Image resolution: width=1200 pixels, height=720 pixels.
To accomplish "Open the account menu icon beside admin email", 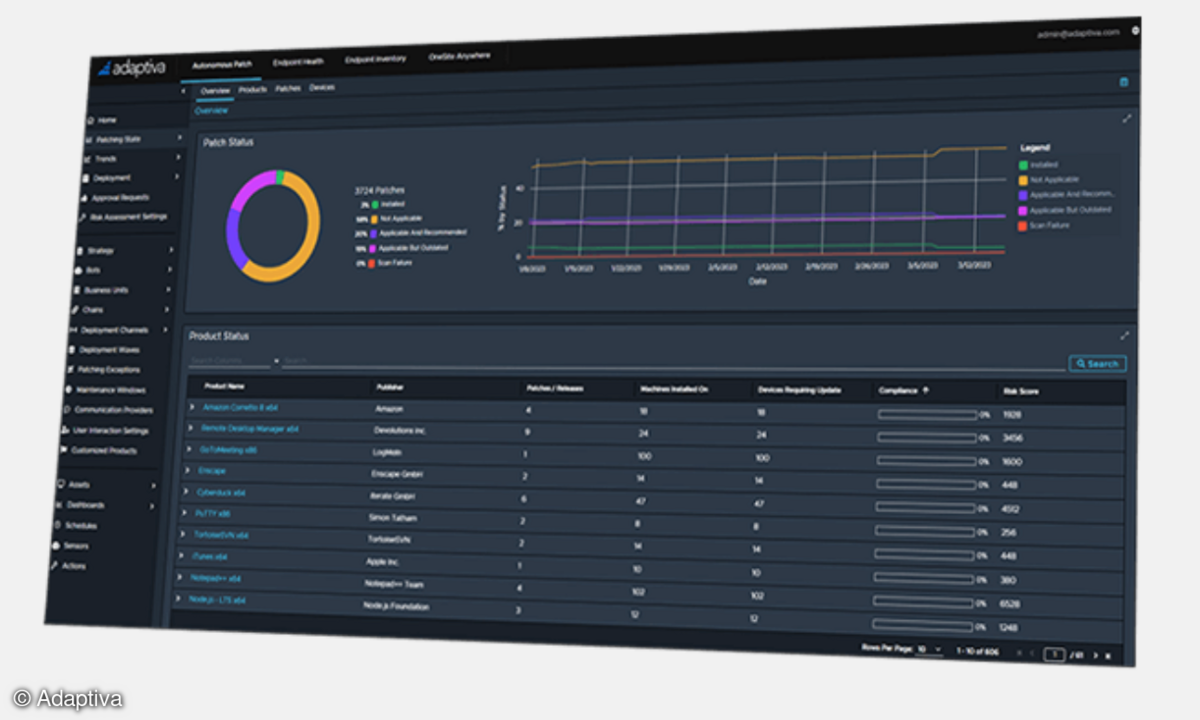I will click(x=1136, y=31).
